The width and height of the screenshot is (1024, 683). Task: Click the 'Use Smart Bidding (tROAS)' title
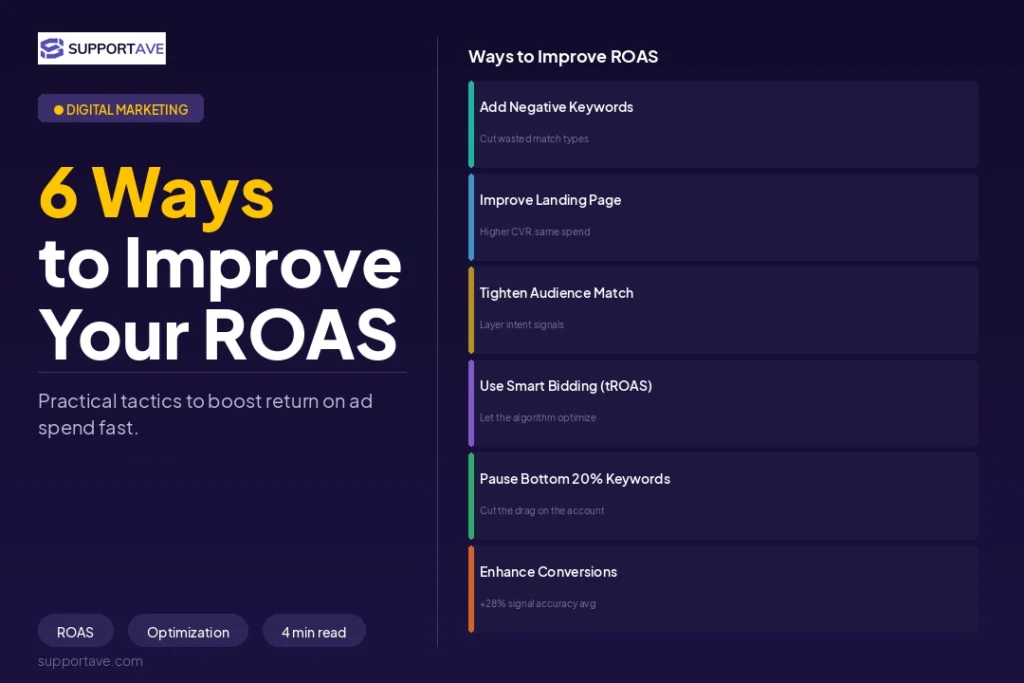point(566,386)
